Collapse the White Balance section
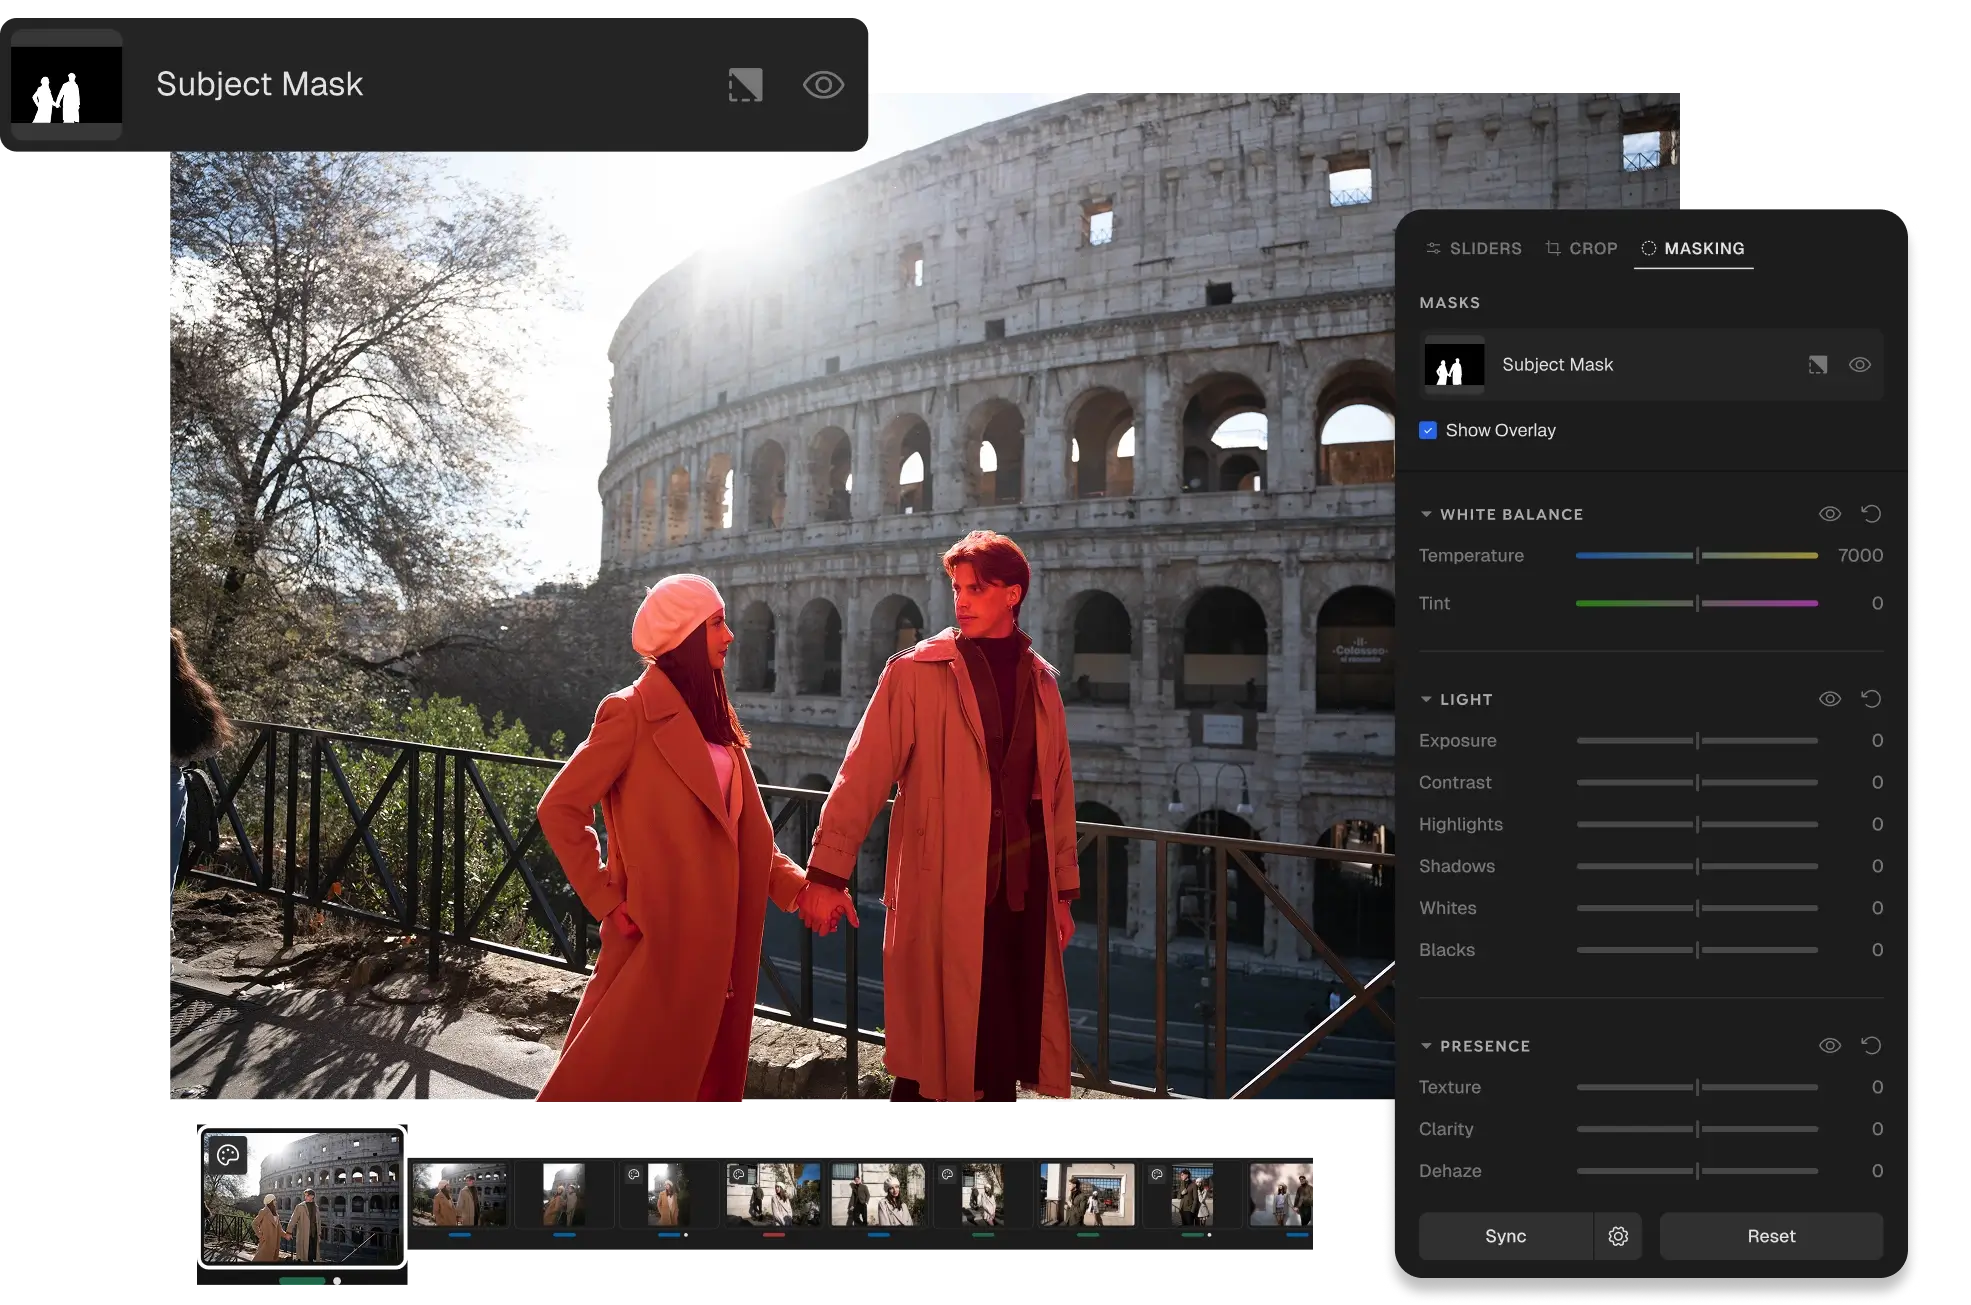The width and height of the screenshot is (1971, 1305). pyautogui.click(x=1426, y=514)
